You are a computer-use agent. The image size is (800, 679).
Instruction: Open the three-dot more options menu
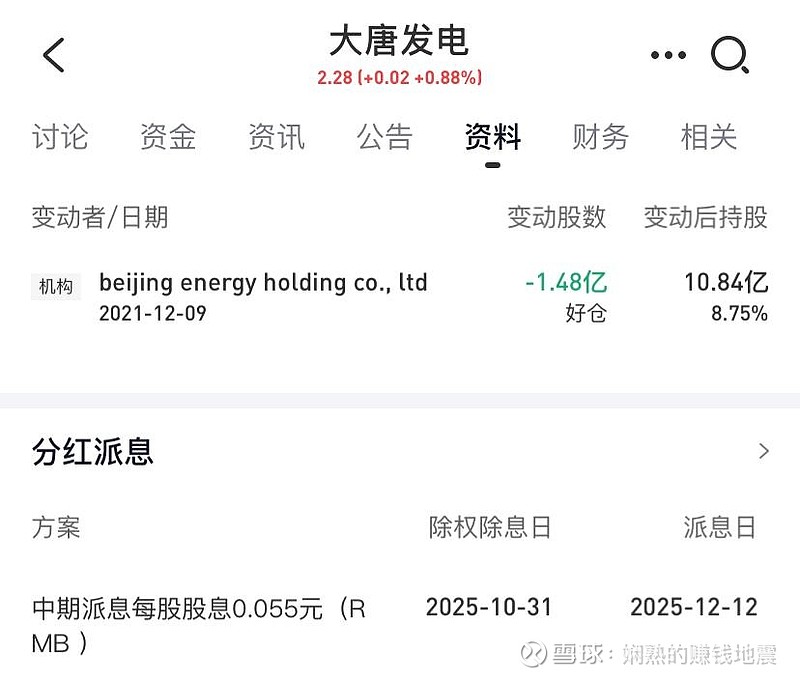coord(666,55)
